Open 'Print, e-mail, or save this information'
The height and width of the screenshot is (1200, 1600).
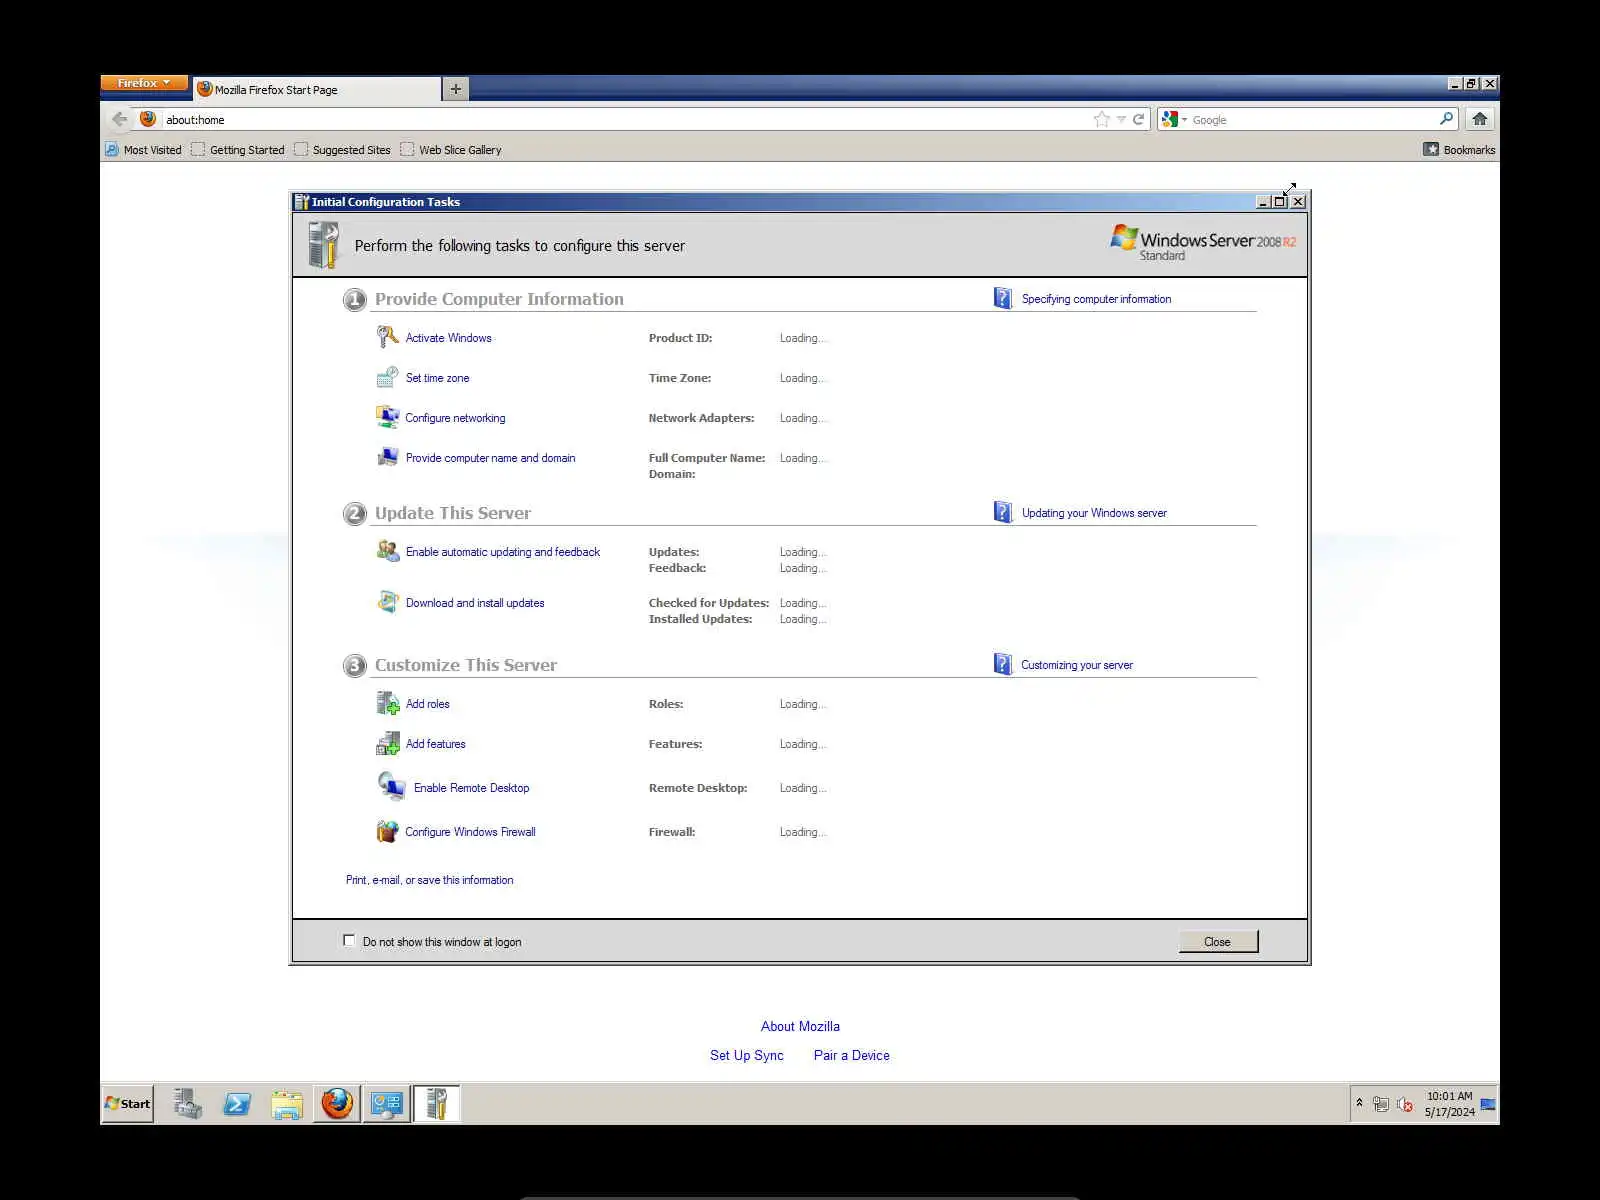[x=430, y=880]
